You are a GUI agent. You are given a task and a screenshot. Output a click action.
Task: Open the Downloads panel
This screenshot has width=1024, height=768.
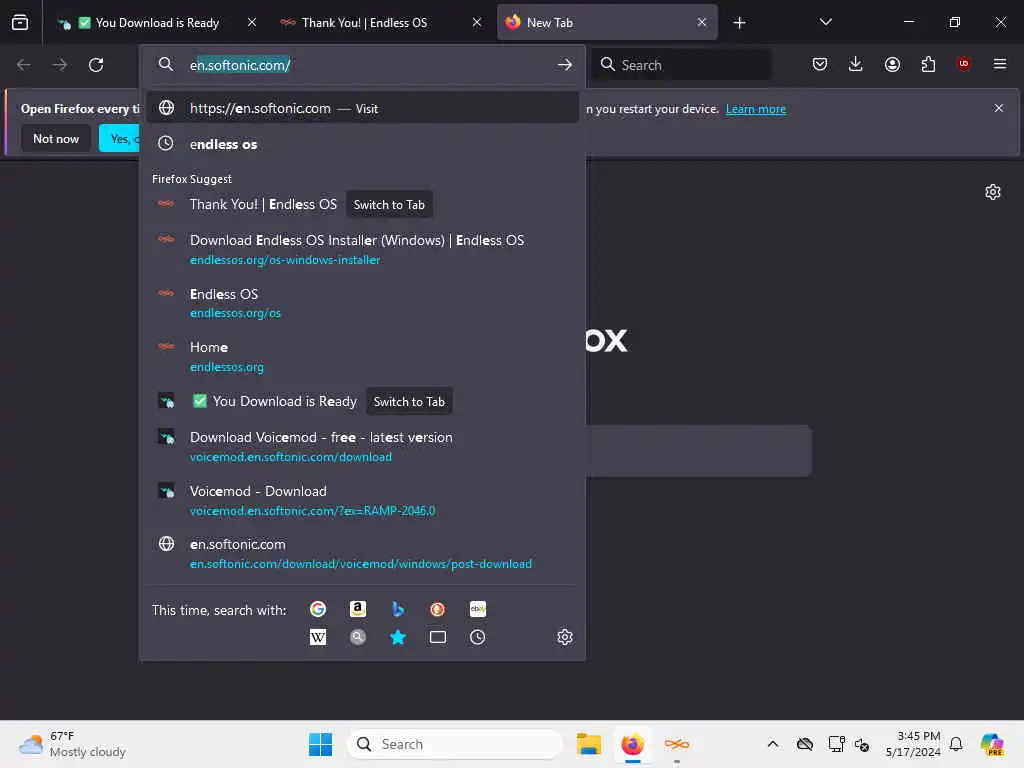[856, 64]
